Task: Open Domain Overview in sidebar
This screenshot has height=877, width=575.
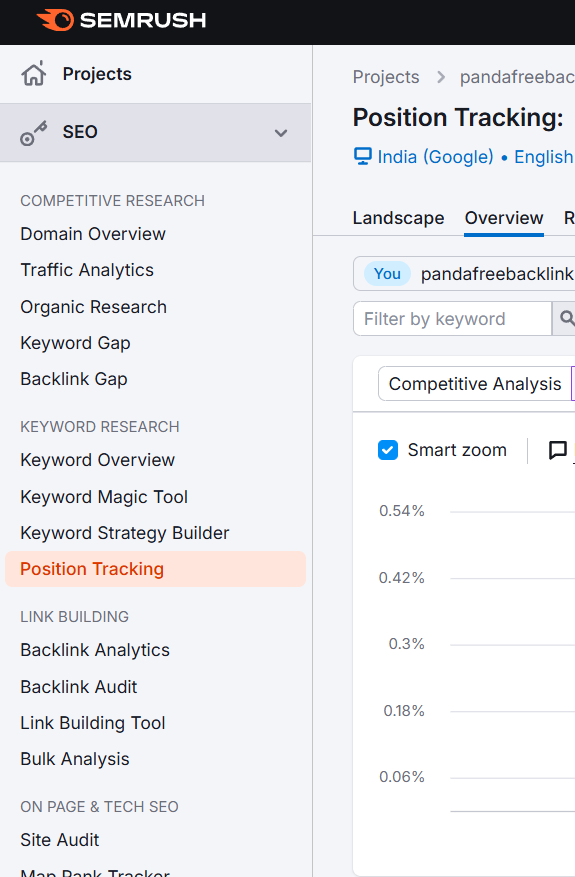Action: pos(93,234)
